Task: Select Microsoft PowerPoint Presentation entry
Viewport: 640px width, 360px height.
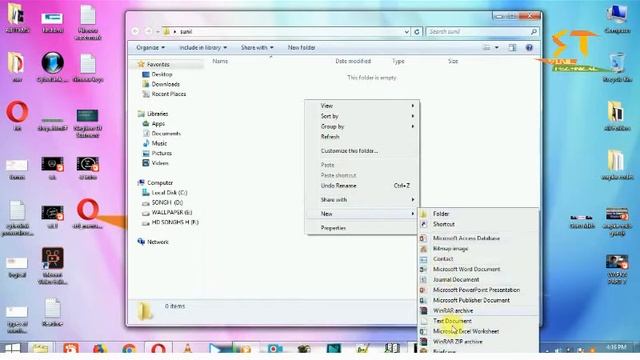Action: coord(476,290)
